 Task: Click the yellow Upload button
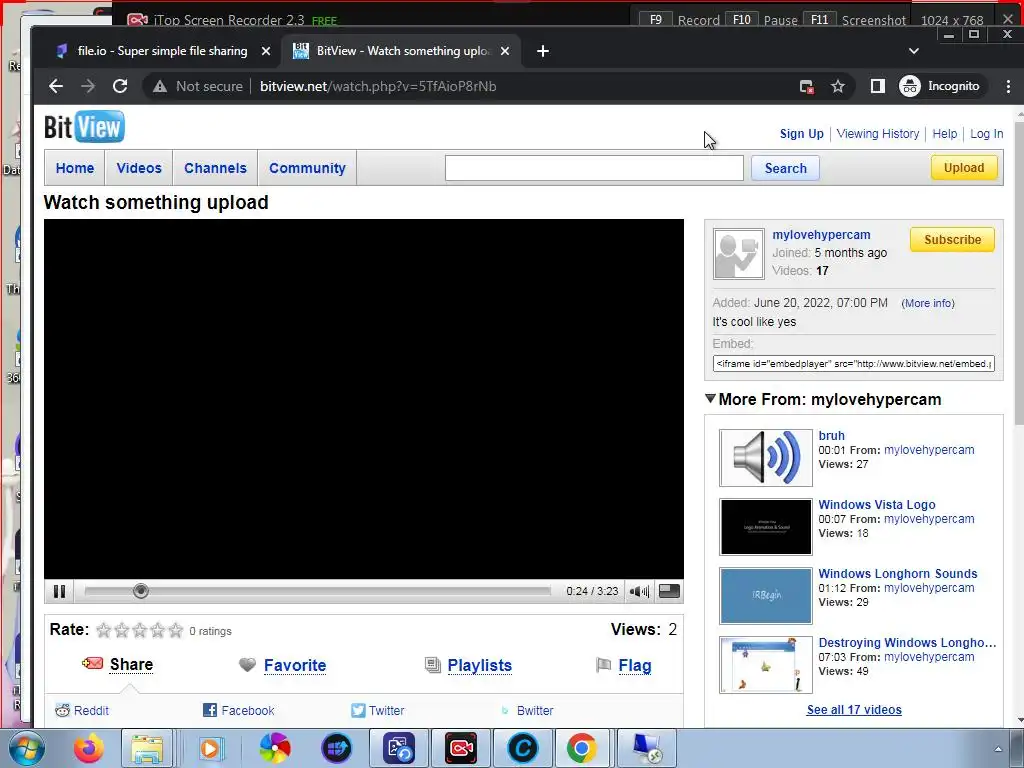pyautogui.click(x=964, y=167)
